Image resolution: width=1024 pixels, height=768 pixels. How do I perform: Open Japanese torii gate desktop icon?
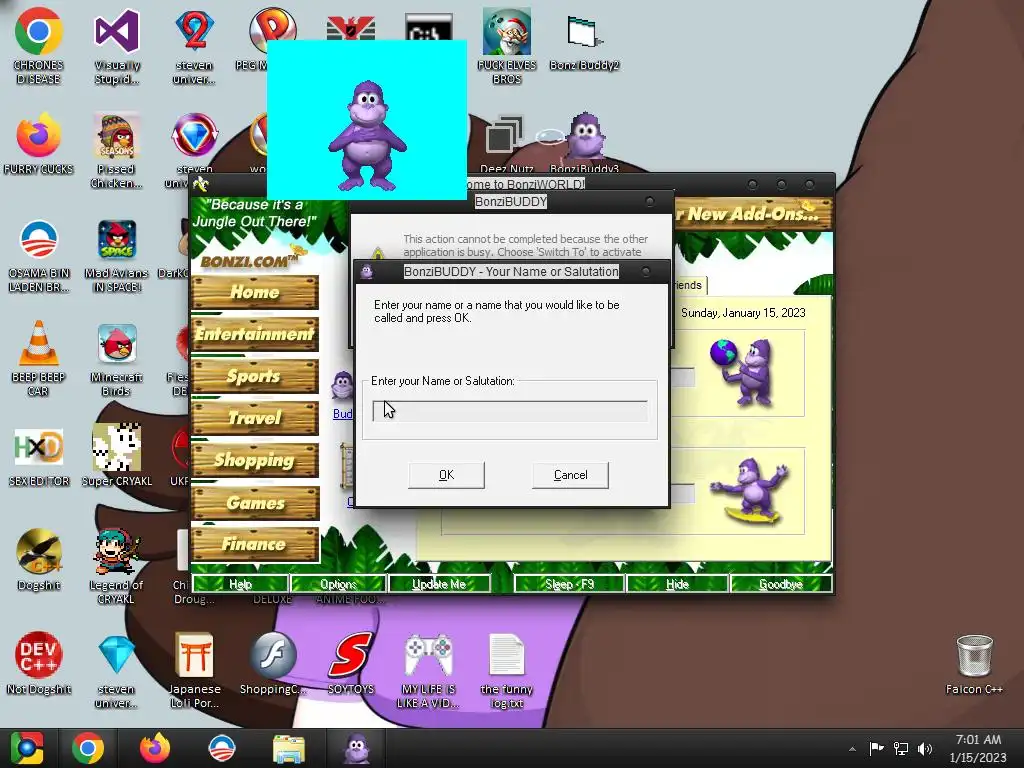194,671
